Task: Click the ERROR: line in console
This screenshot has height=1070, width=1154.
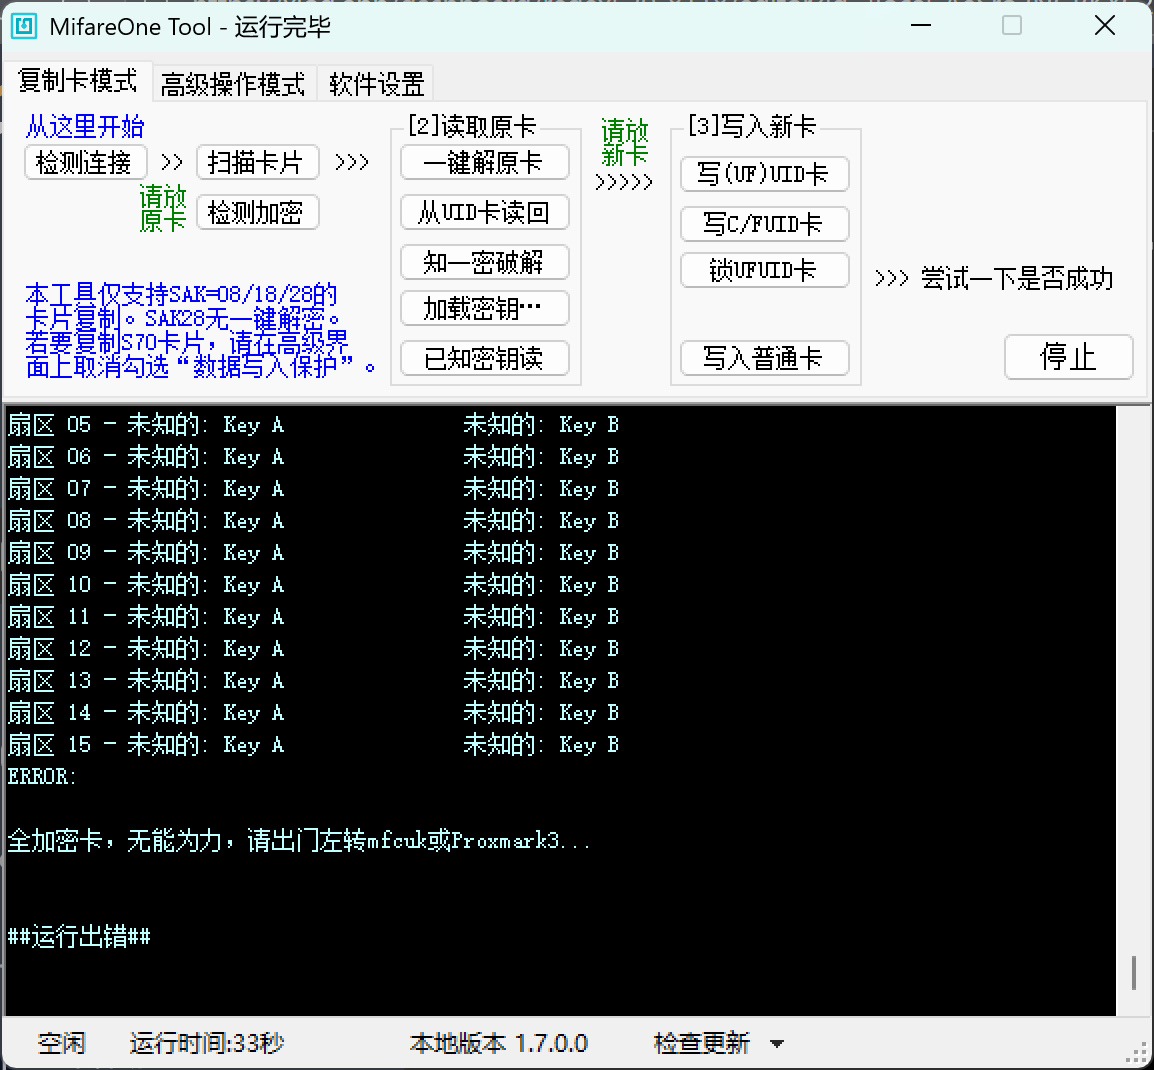Action: [42, 777]
